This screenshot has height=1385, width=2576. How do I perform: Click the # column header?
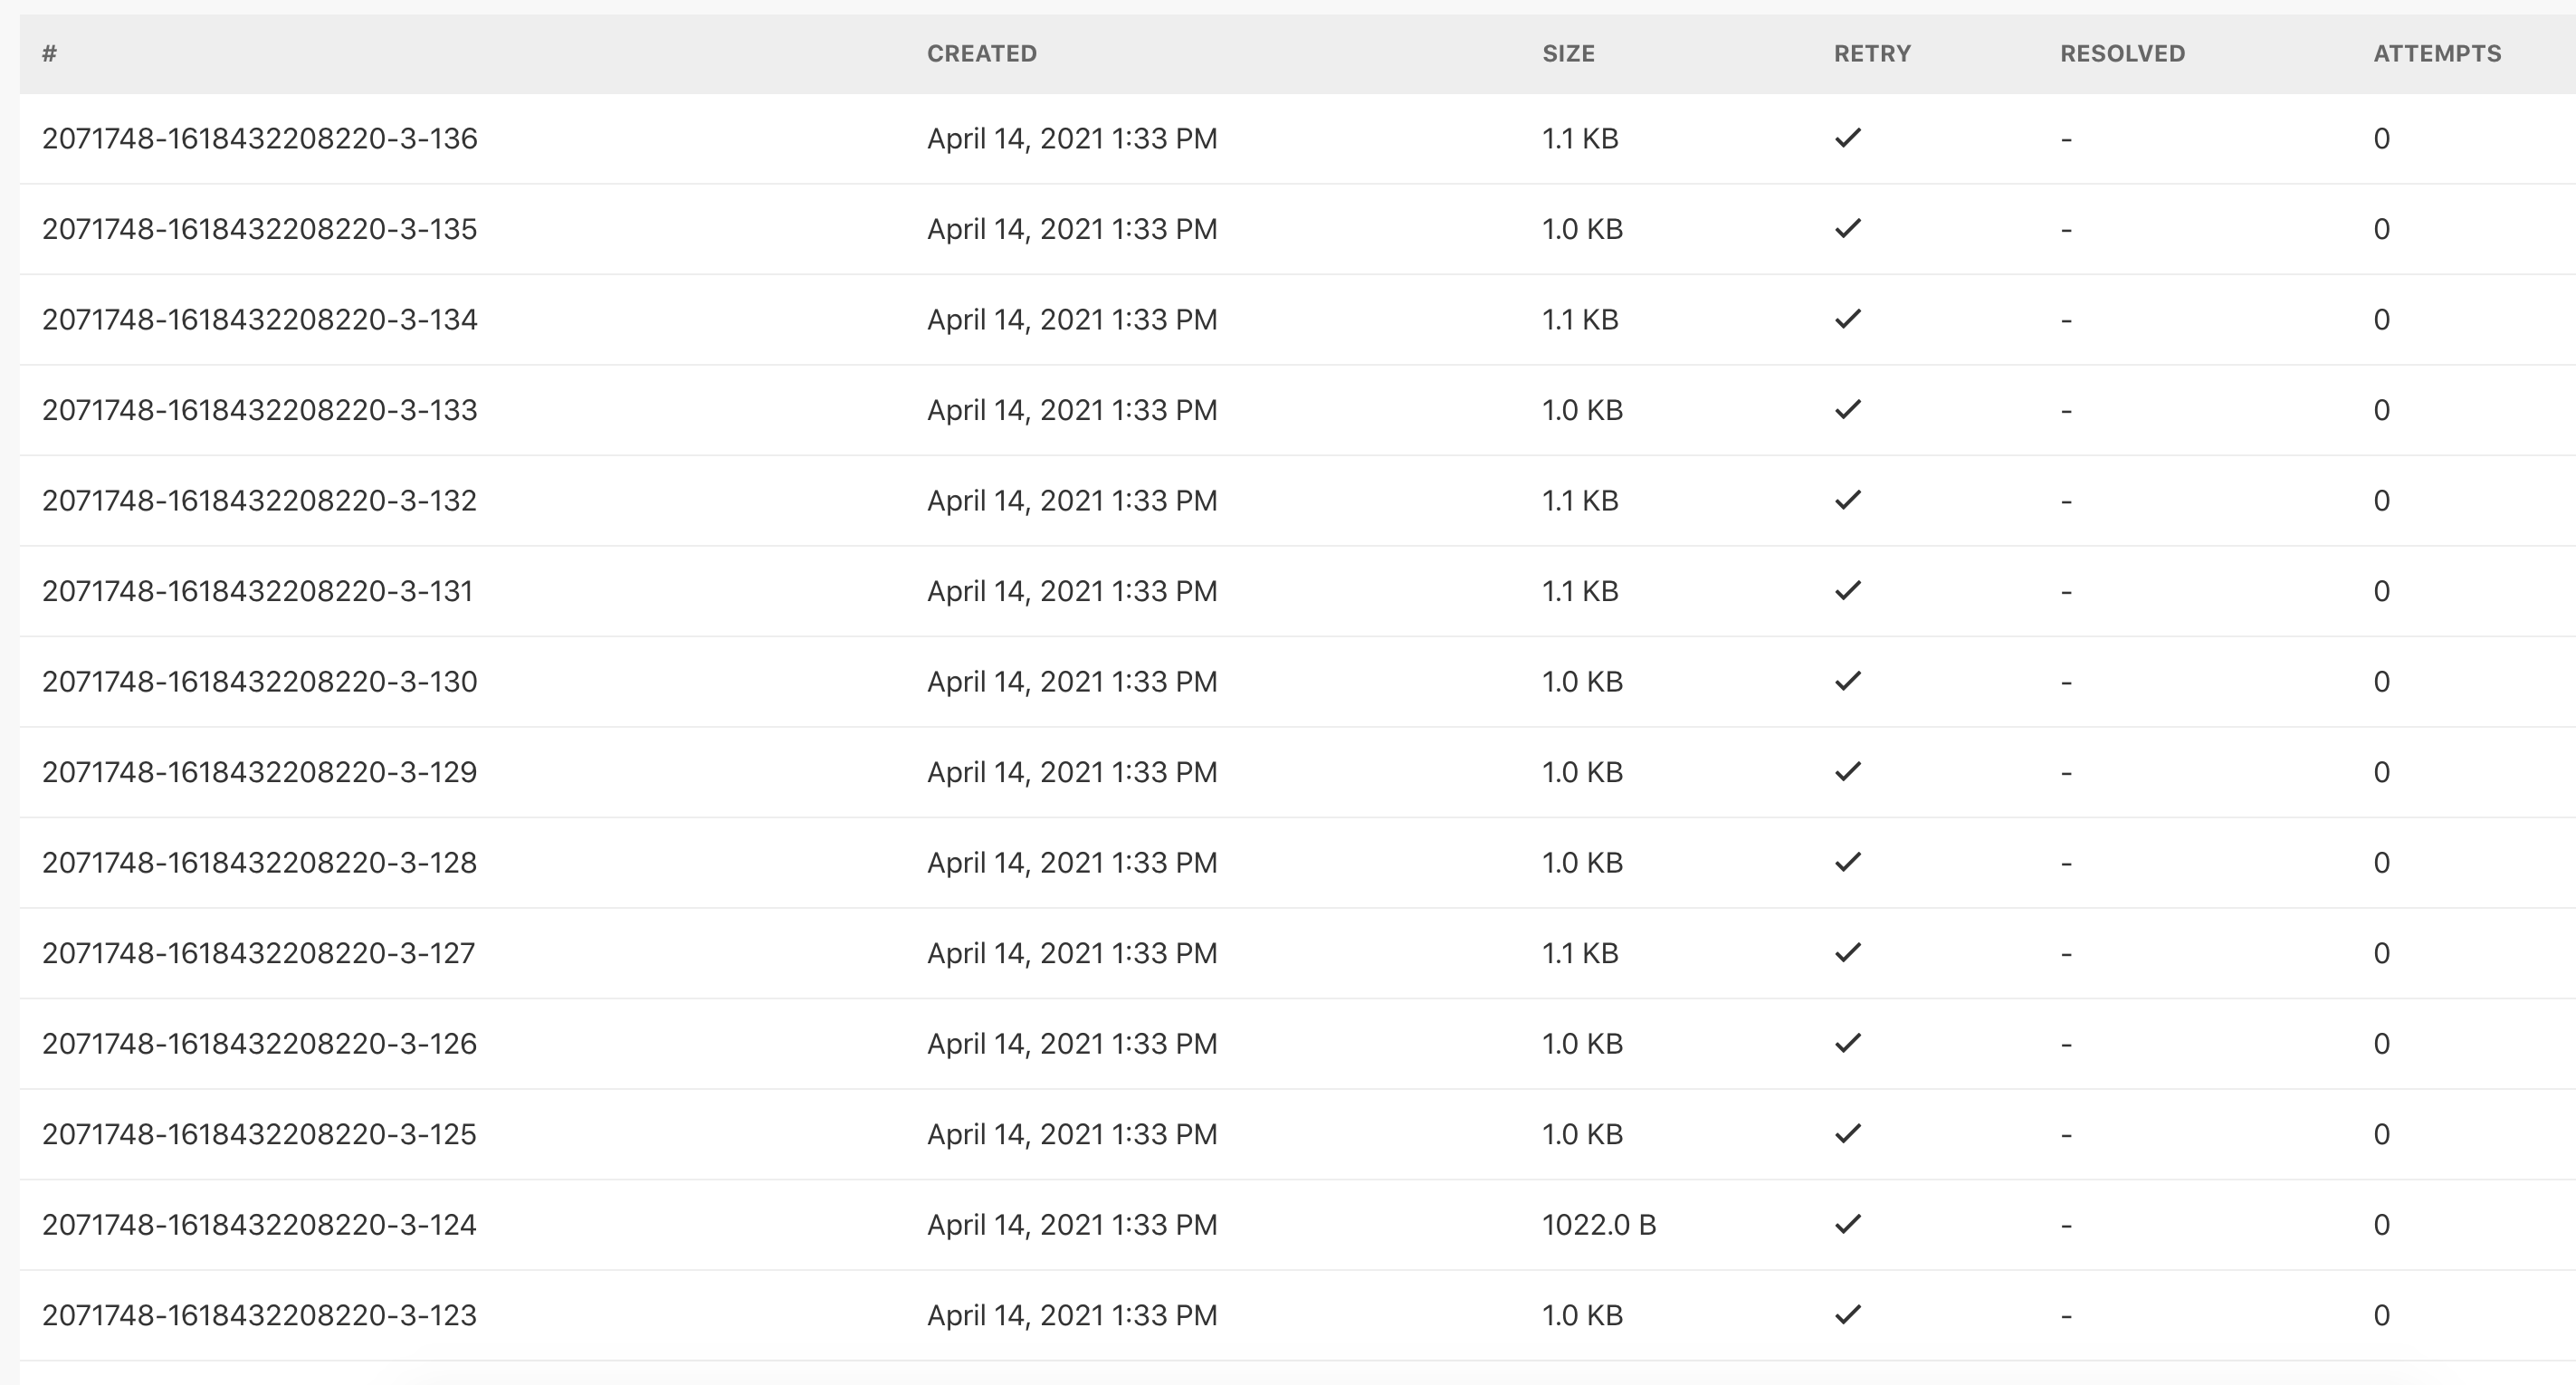pyautogui.click(x=49, y=54)
